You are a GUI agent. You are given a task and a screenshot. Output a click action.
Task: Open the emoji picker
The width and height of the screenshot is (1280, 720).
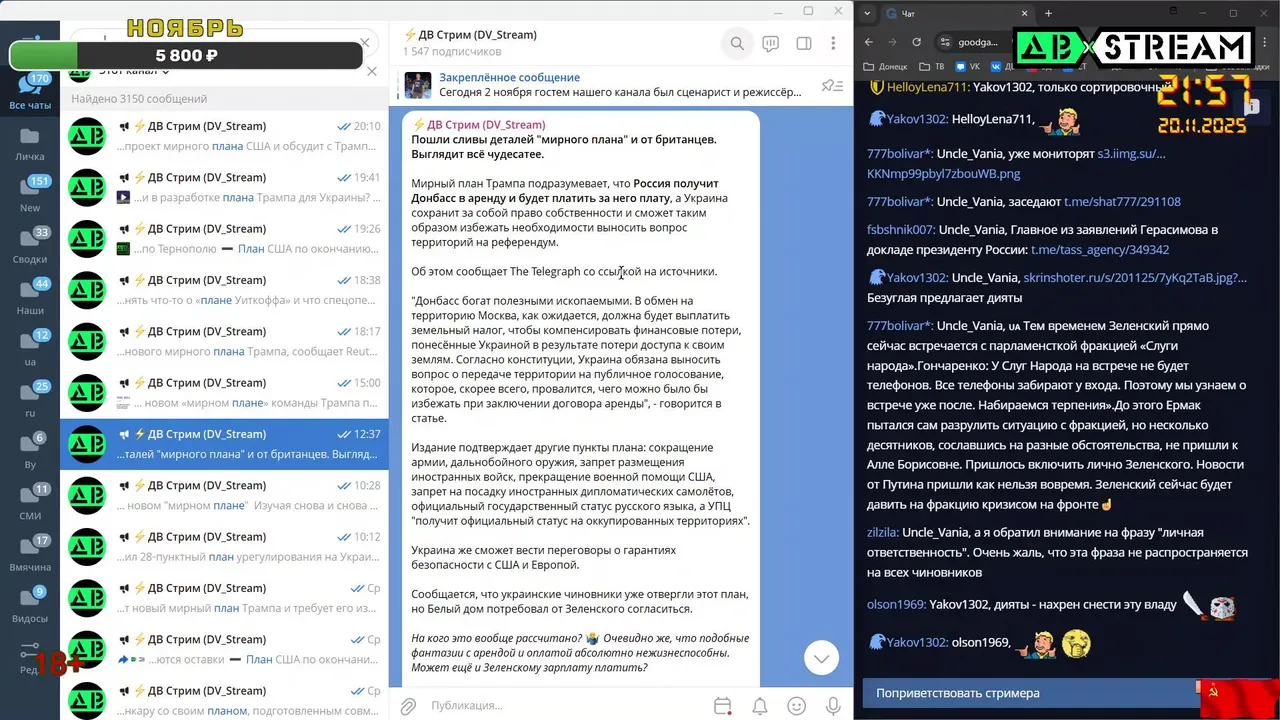click(797, 706)
